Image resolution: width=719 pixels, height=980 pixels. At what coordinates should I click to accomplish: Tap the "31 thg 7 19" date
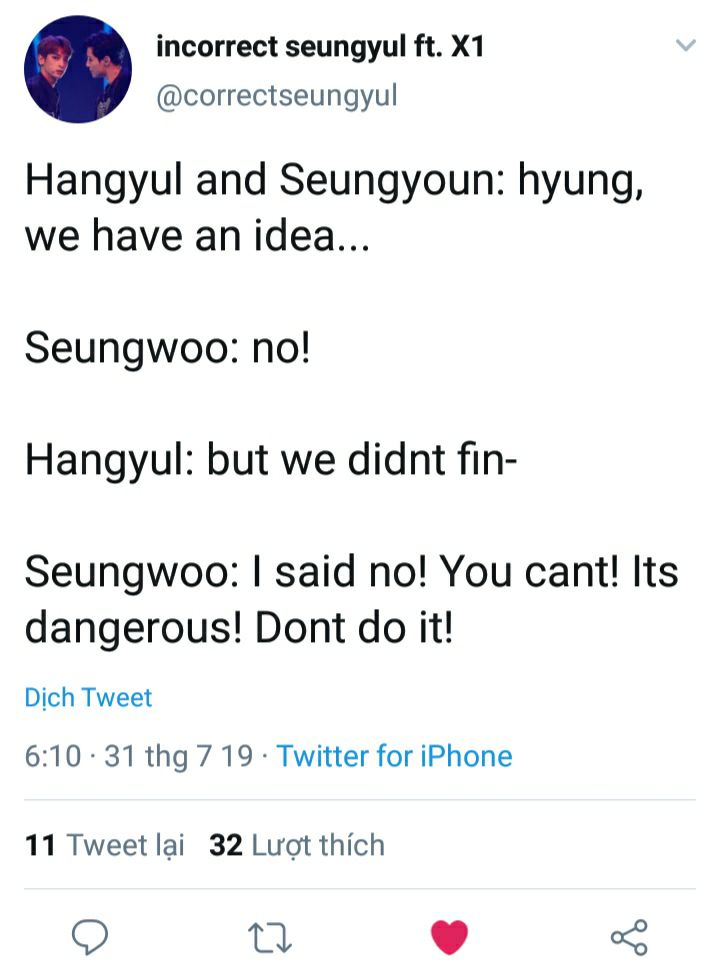click(178, 755)
